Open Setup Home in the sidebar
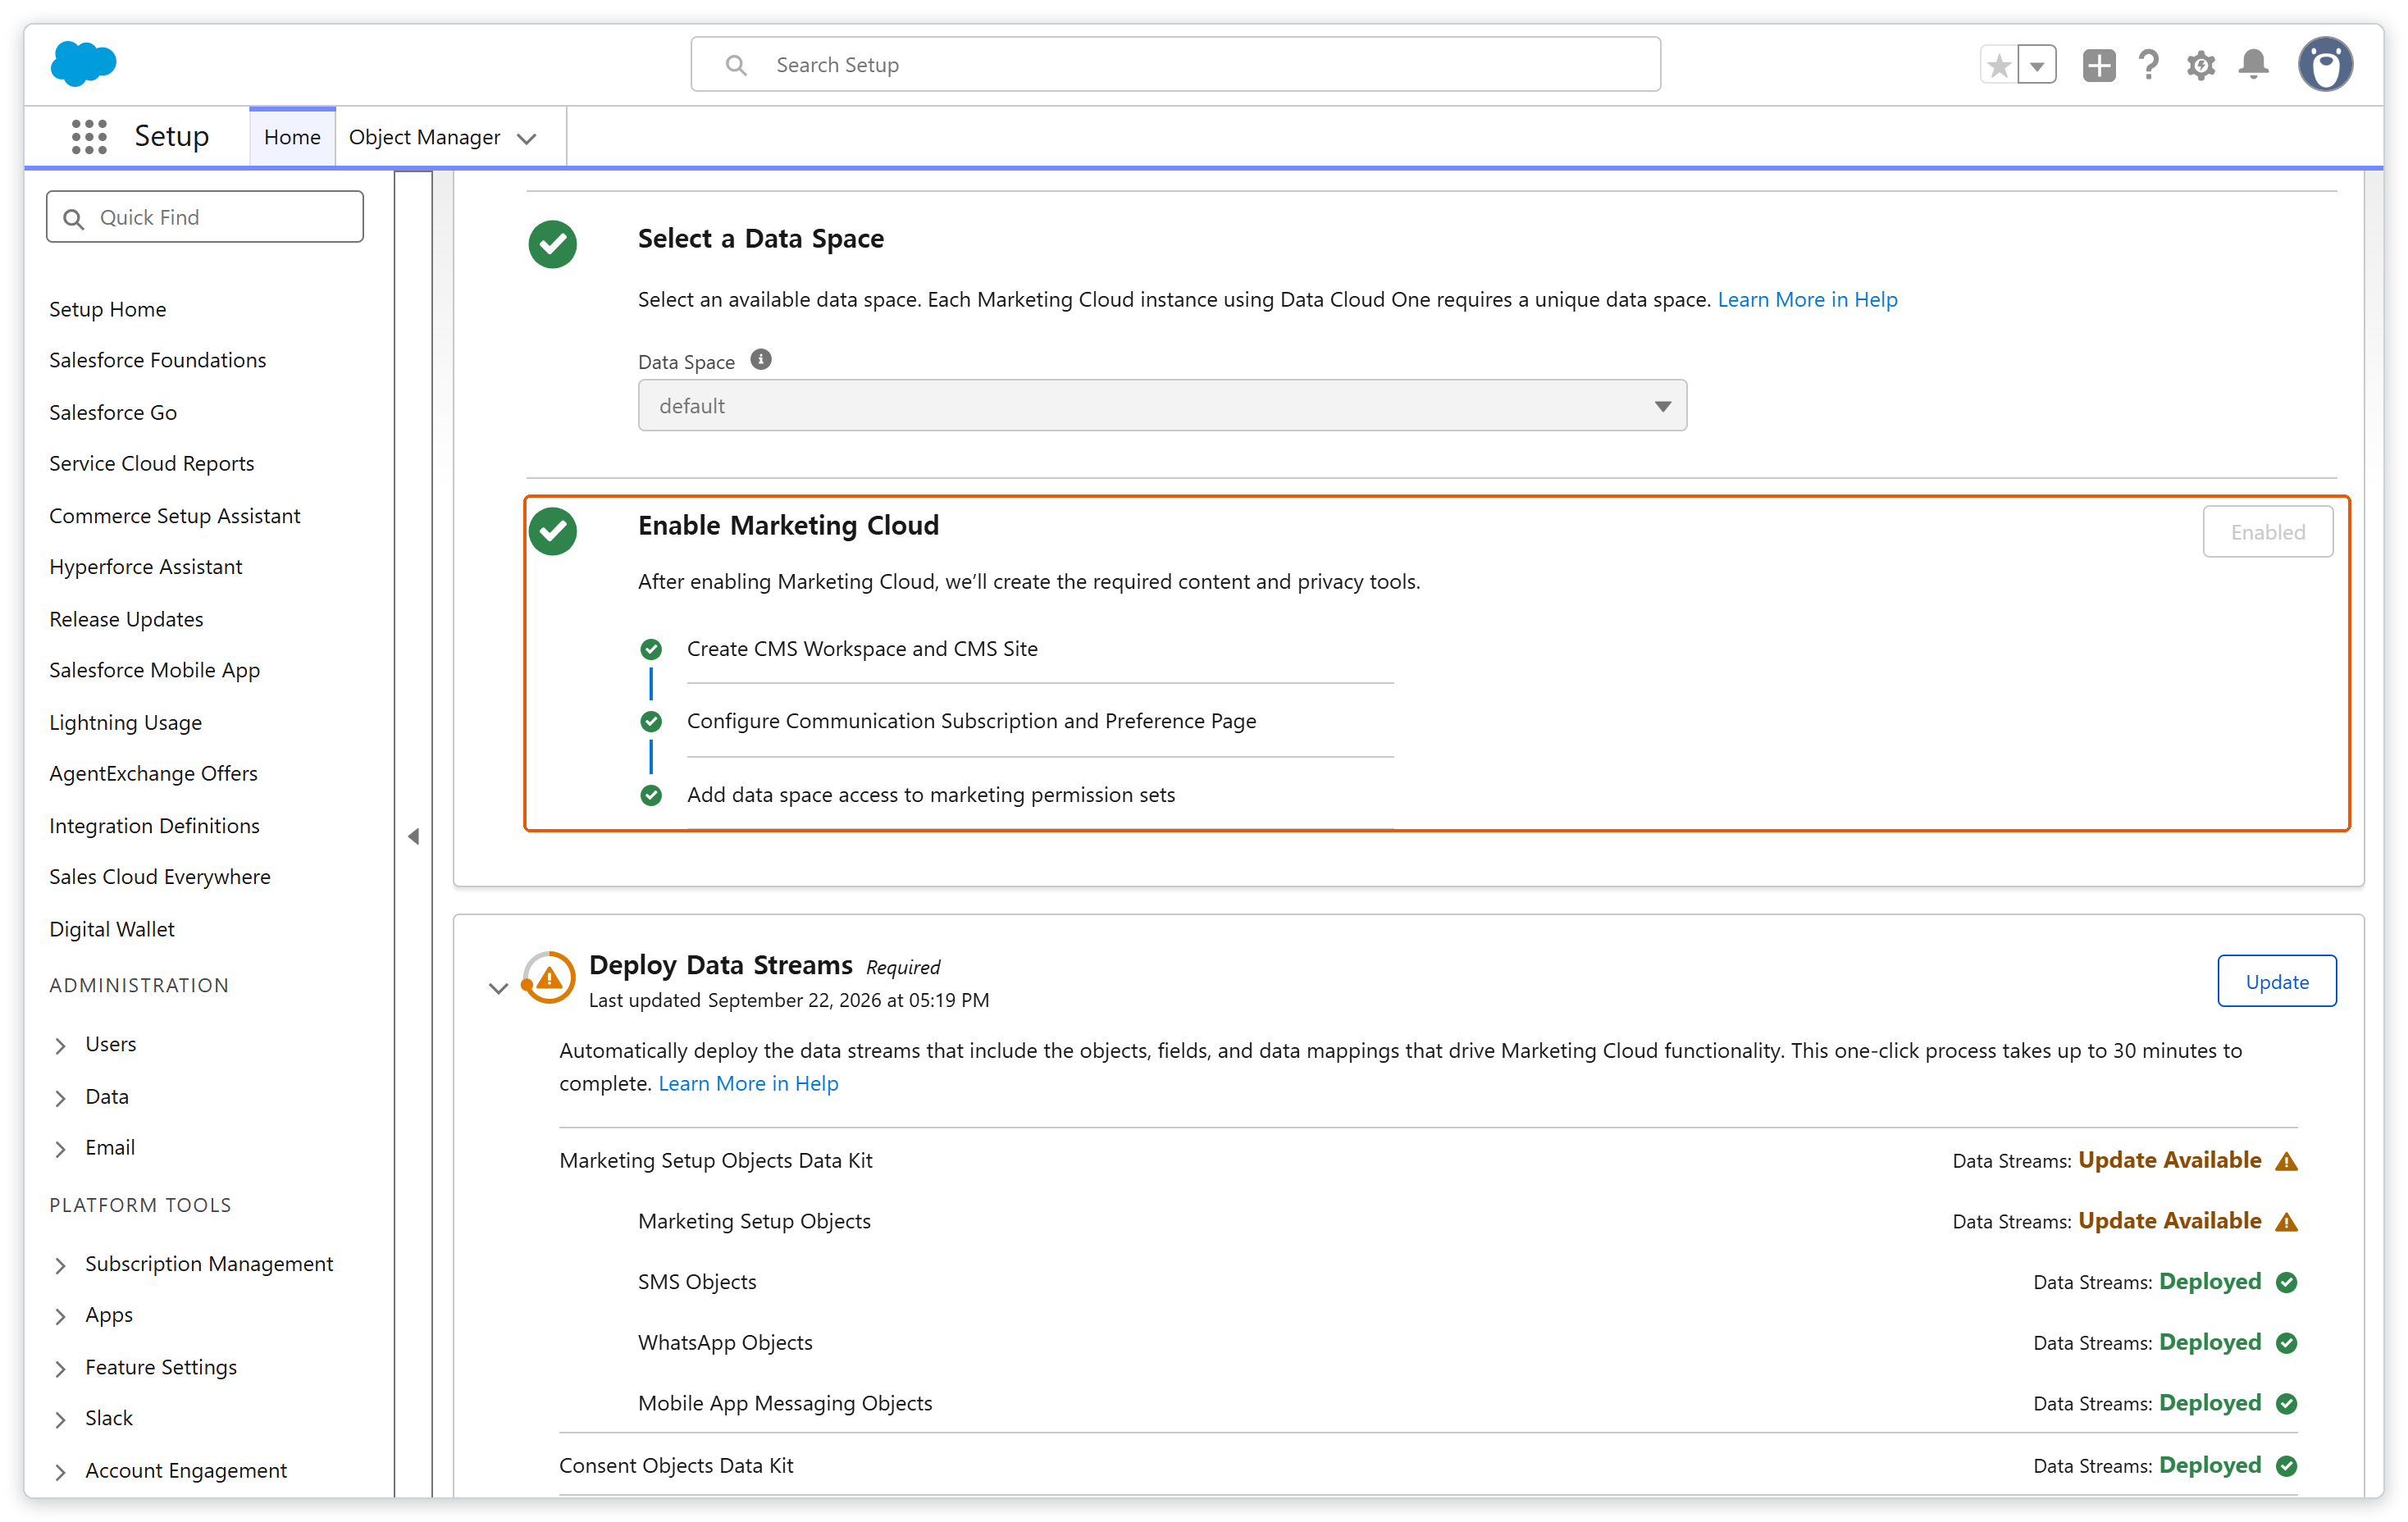 pyautogui.click(x=108, y=309)
